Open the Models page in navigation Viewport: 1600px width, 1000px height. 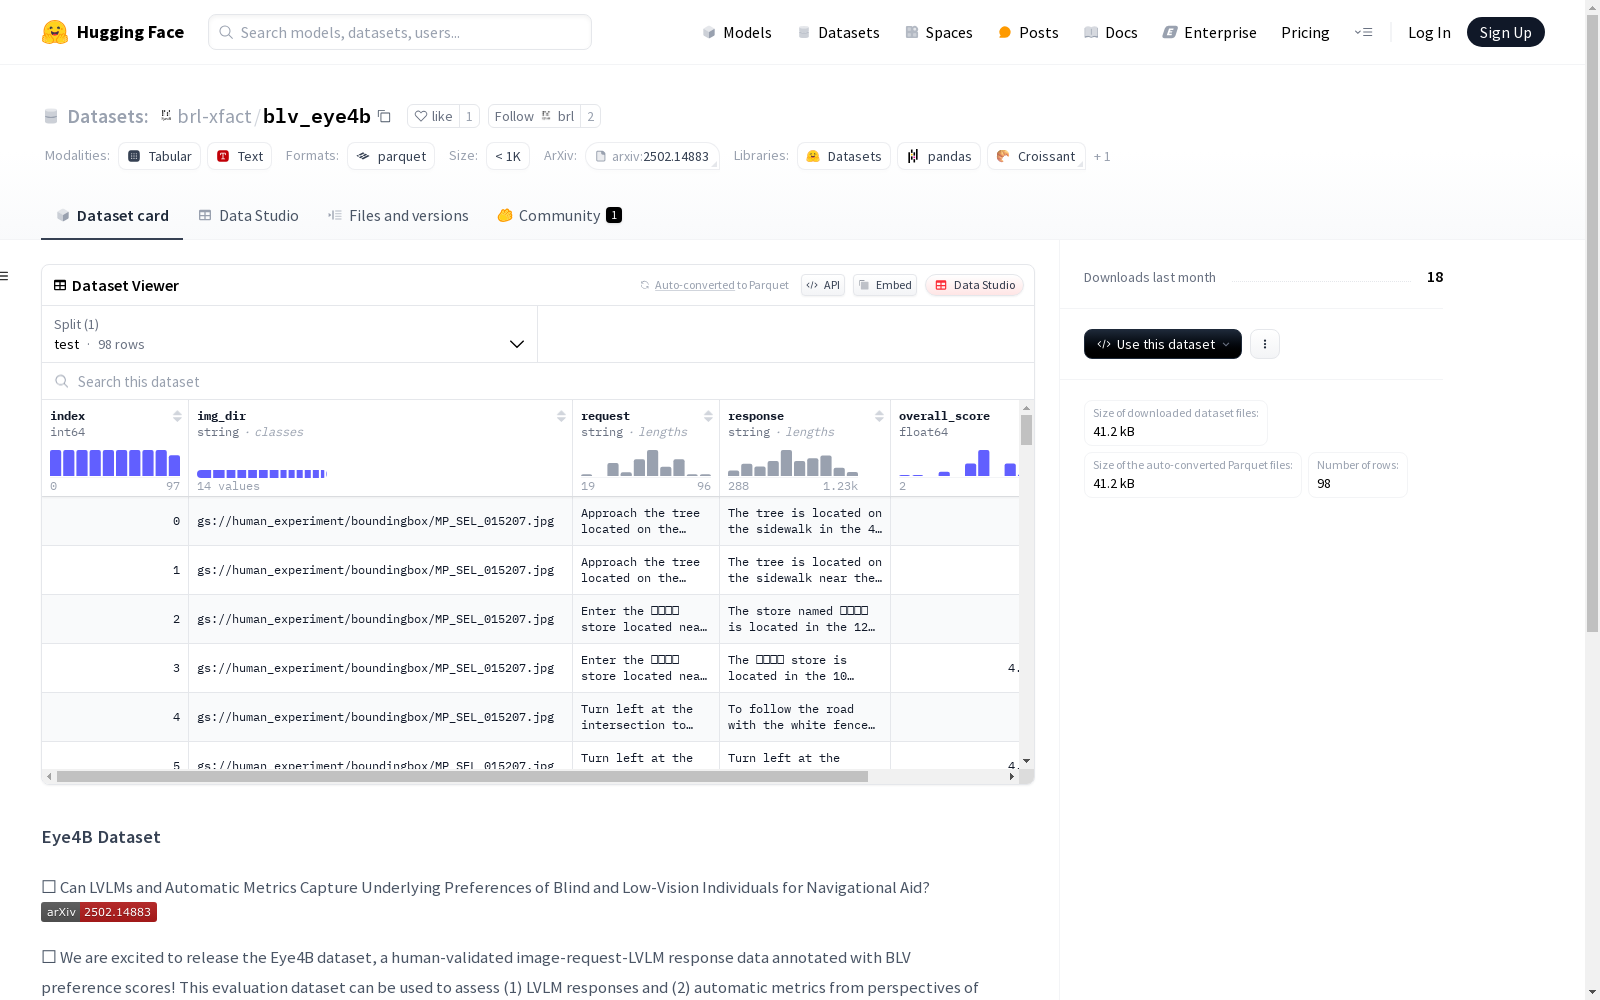click(x=737, y=32)
